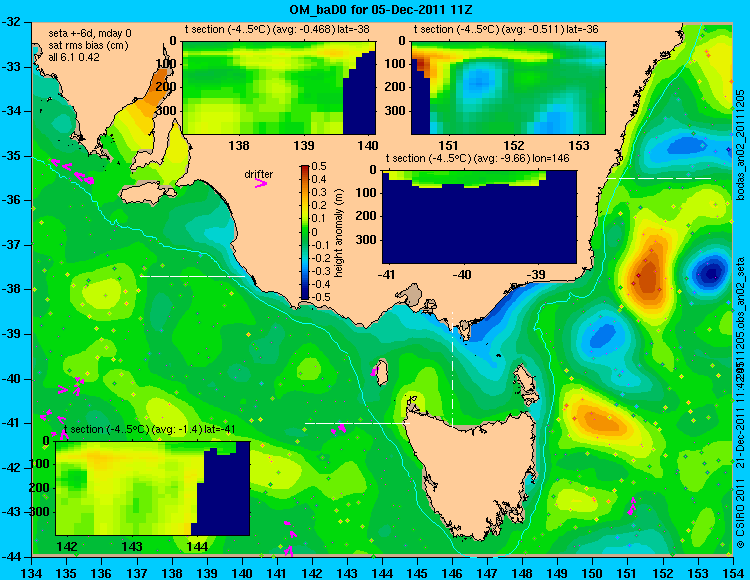This screenshot has width=750, height=580.
Task: Click the '139' tick below the lat=-38 section
Action: point(304,145)
